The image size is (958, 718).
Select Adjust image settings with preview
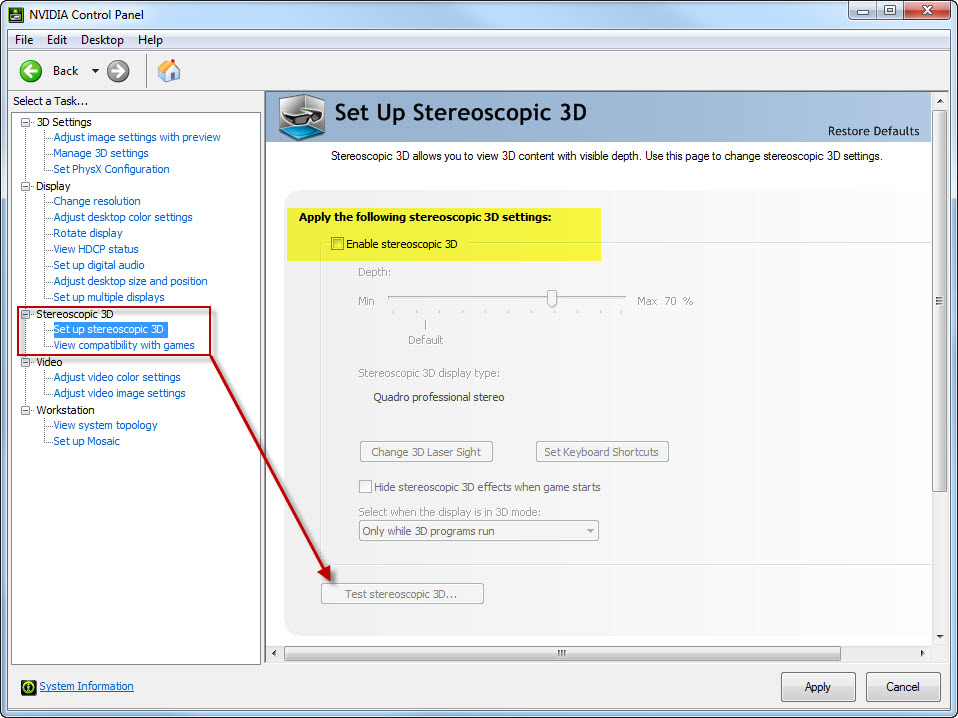pyautogui.click(x=137, y=137)
